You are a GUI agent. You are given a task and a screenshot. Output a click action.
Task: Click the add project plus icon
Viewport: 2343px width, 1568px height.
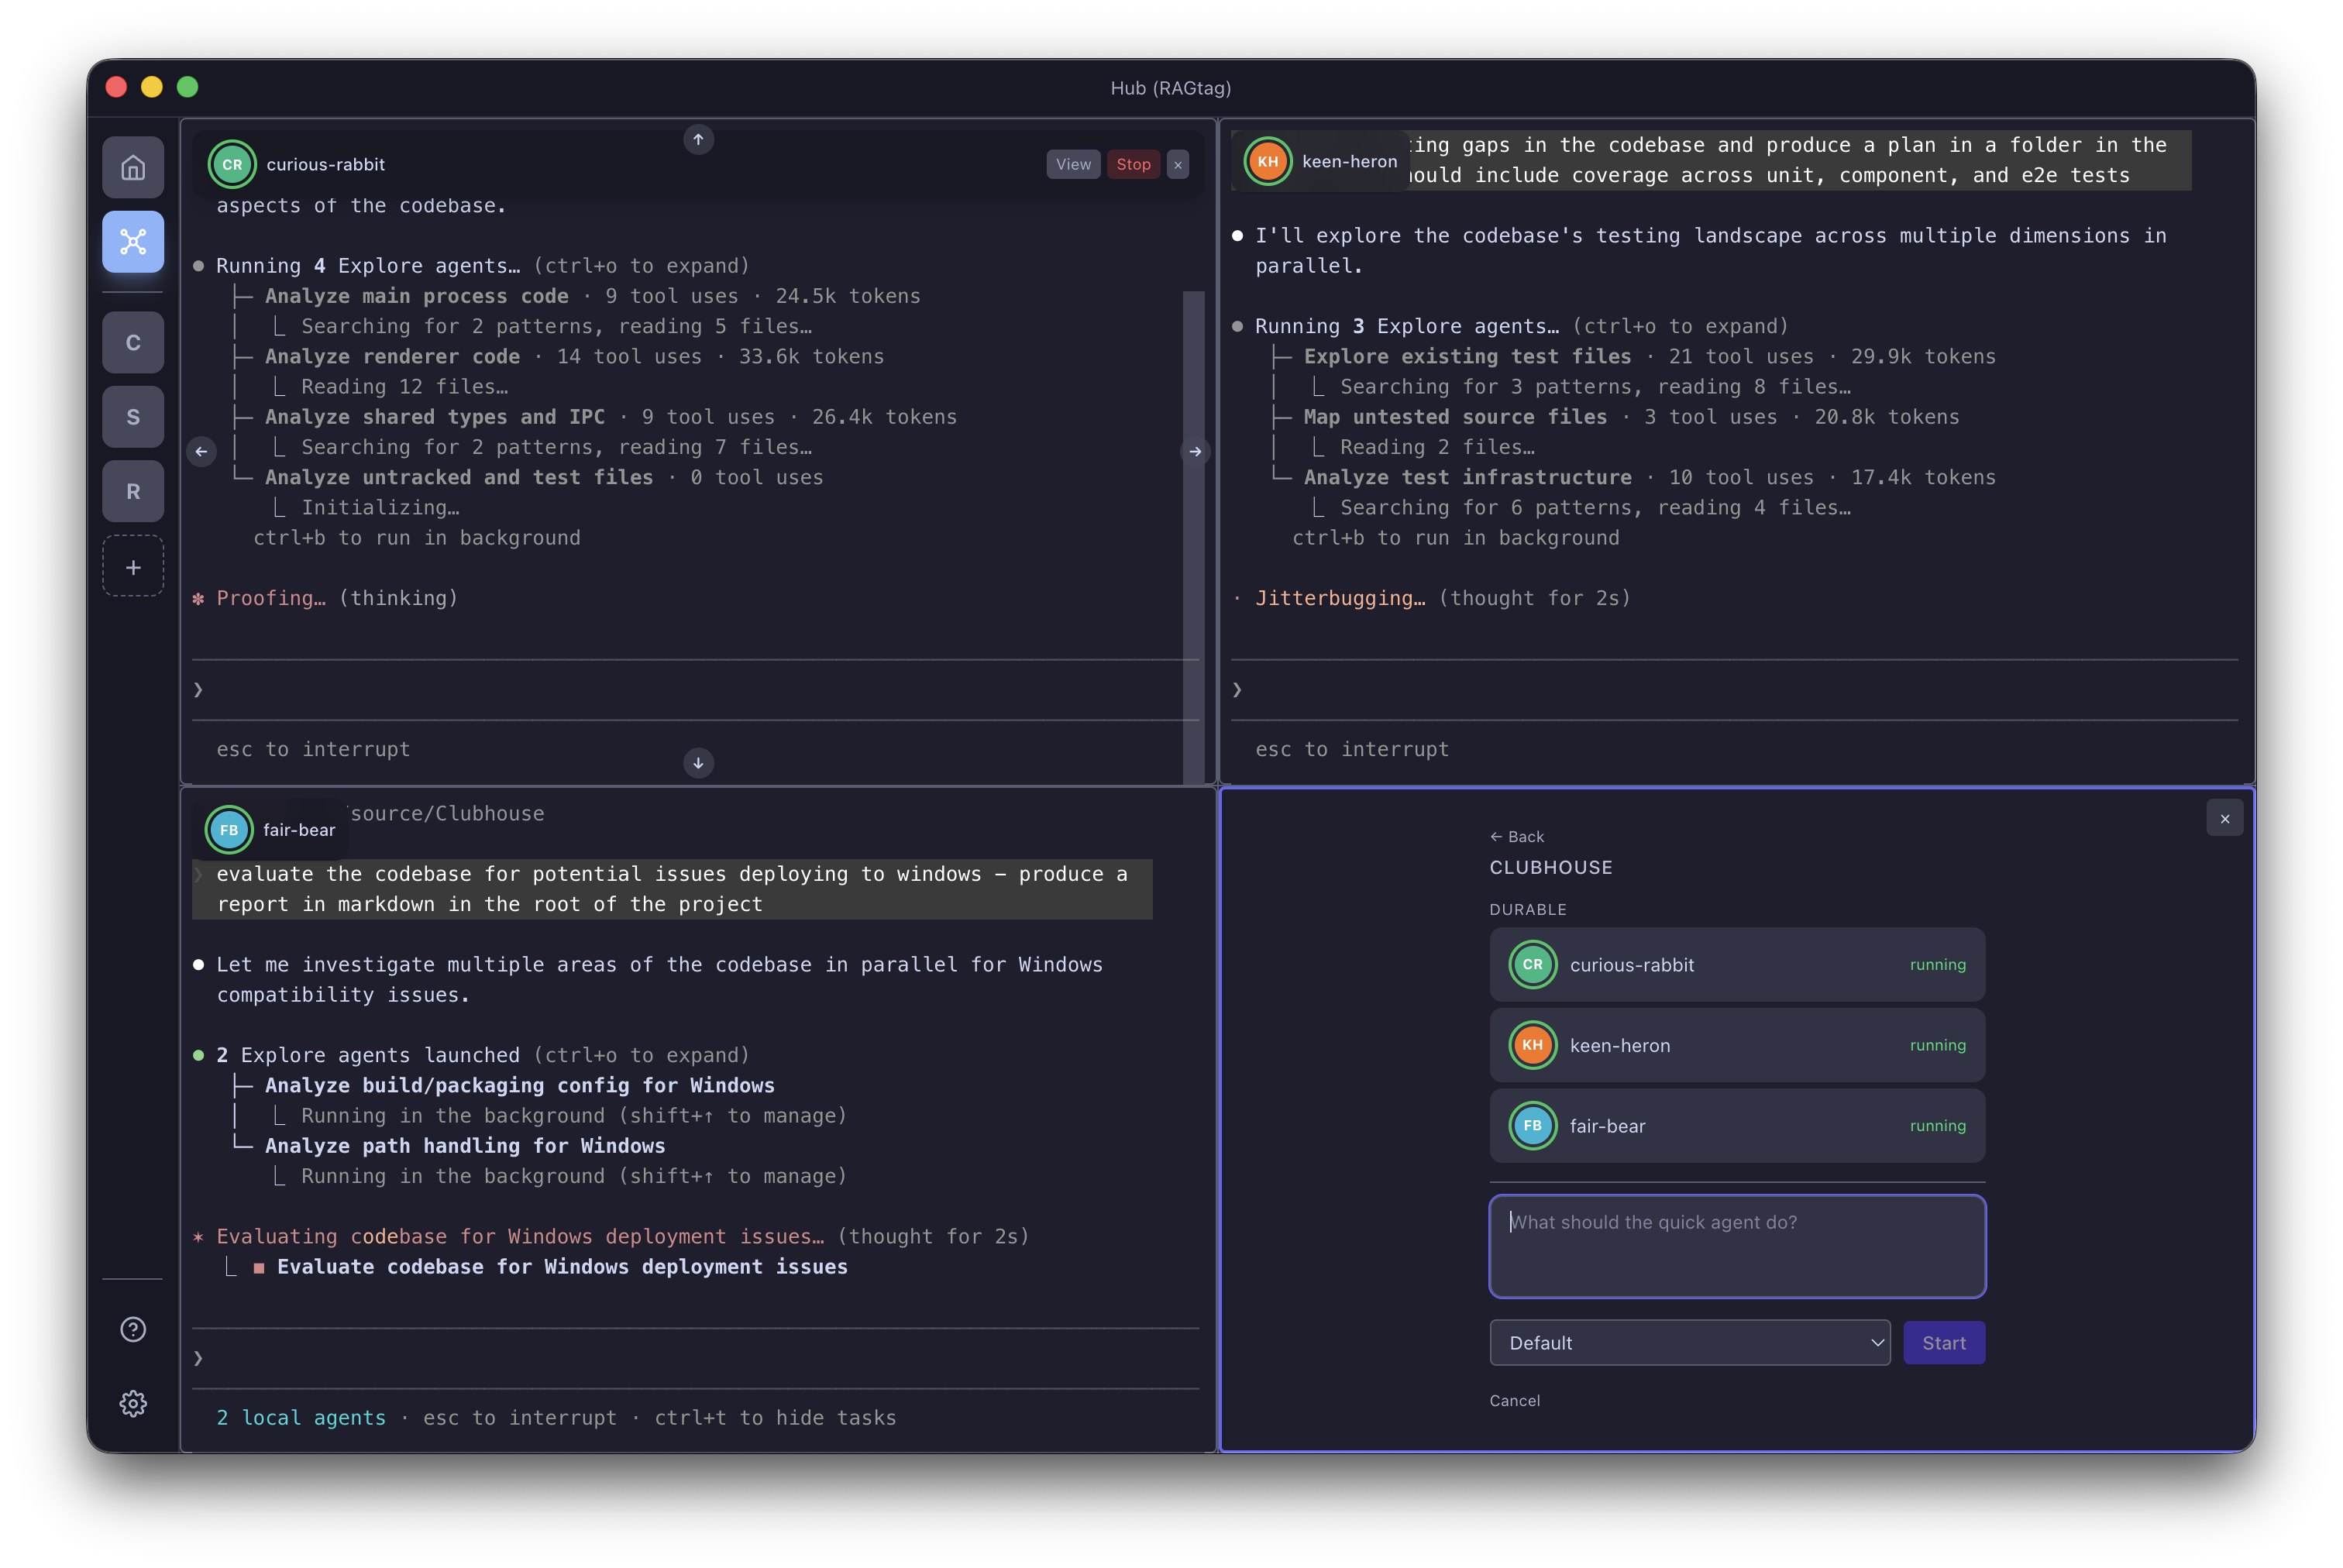click(x=133, y=567)
